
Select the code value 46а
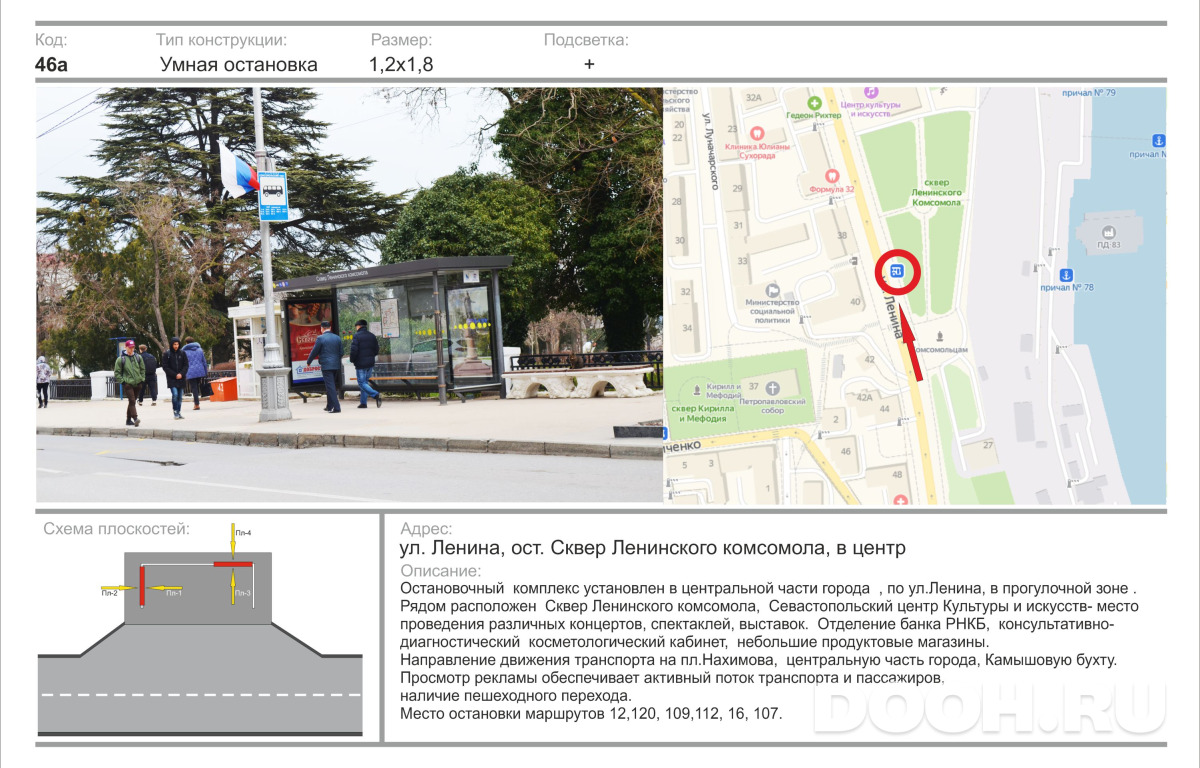click(52, 65)
